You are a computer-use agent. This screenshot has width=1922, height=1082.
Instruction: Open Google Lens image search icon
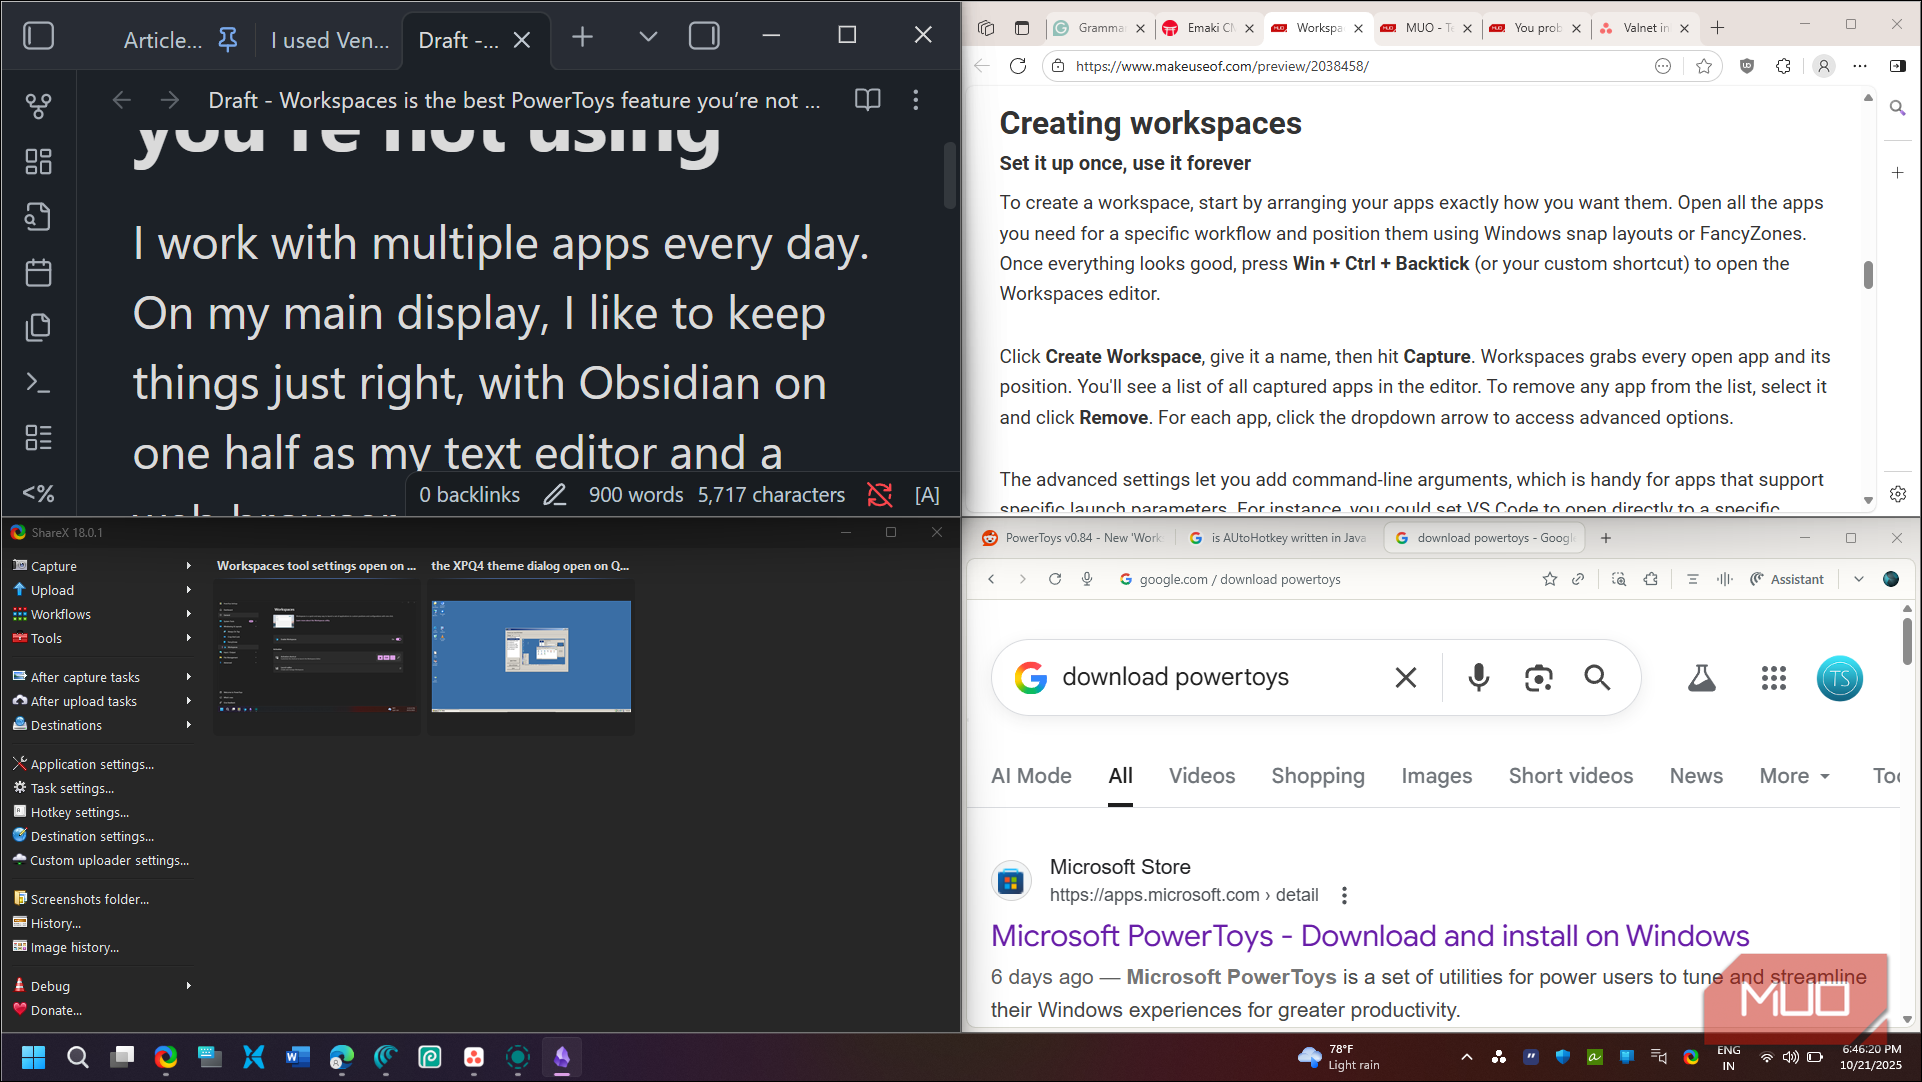point(1538,678)
